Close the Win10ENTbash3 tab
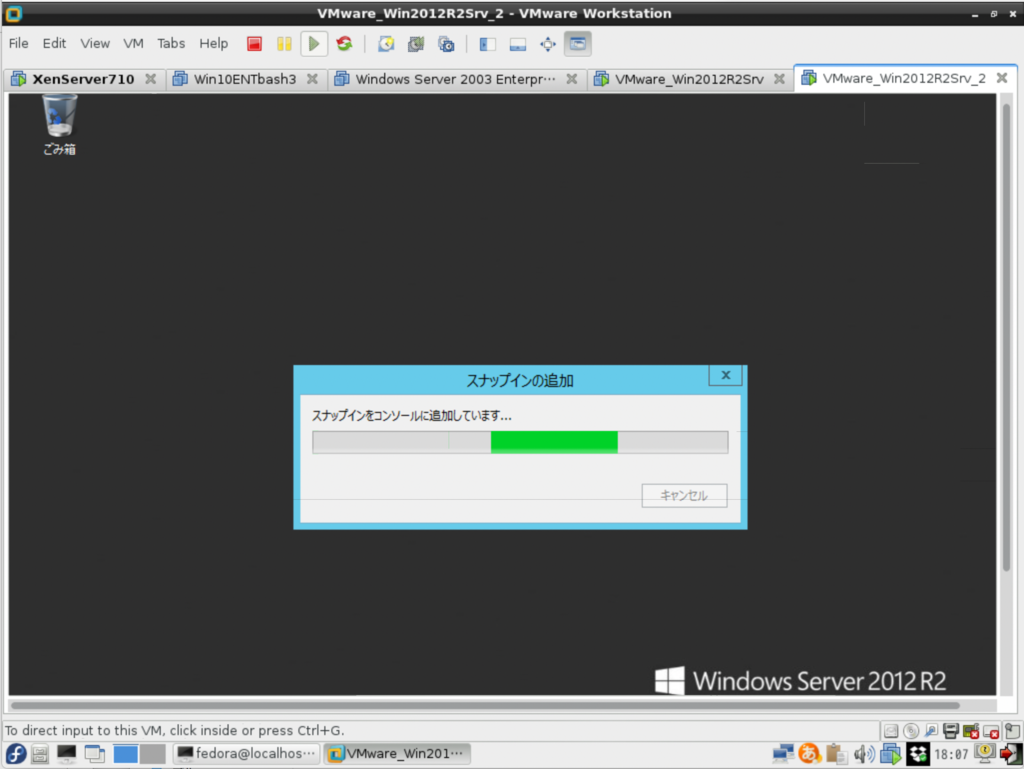 point(312,79)
